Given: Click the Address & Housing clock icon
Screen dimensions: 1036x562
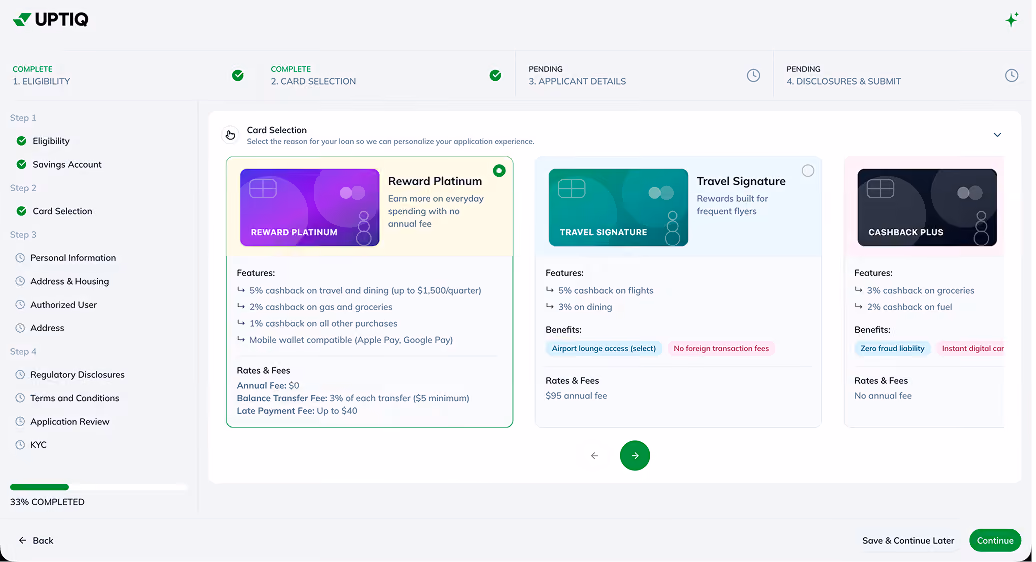Looking at the screenshot, I should tap(20, 281).
